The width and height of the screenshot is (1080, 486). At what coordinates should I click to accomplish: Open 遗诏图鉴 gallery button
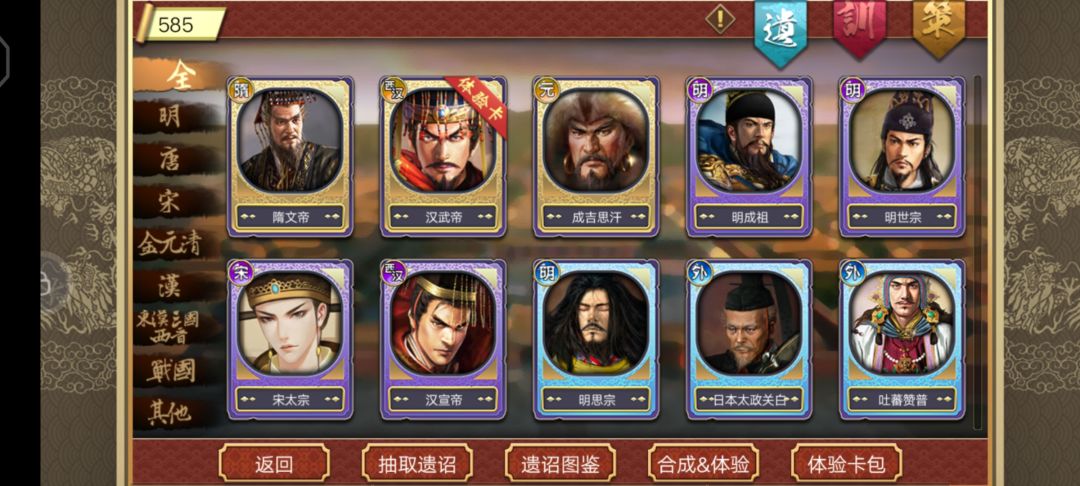point(560,463)
